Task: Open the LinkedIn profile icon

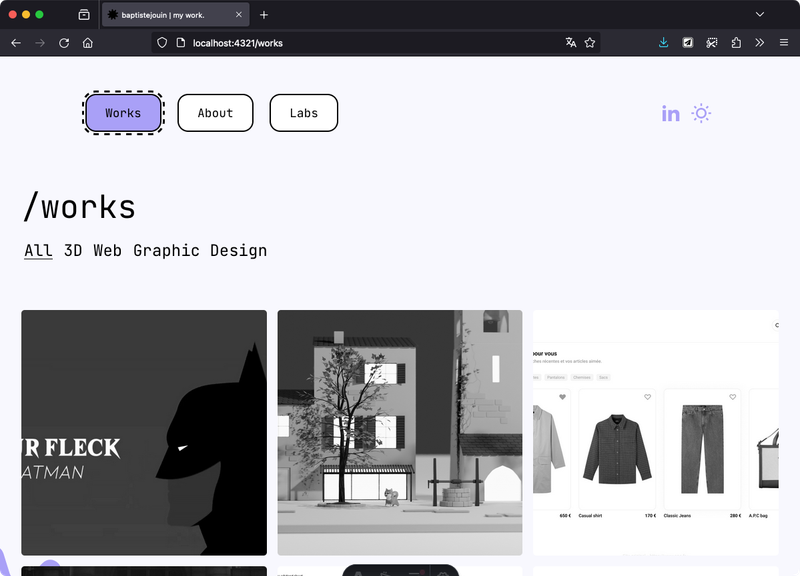Action: tap(670, 114)
